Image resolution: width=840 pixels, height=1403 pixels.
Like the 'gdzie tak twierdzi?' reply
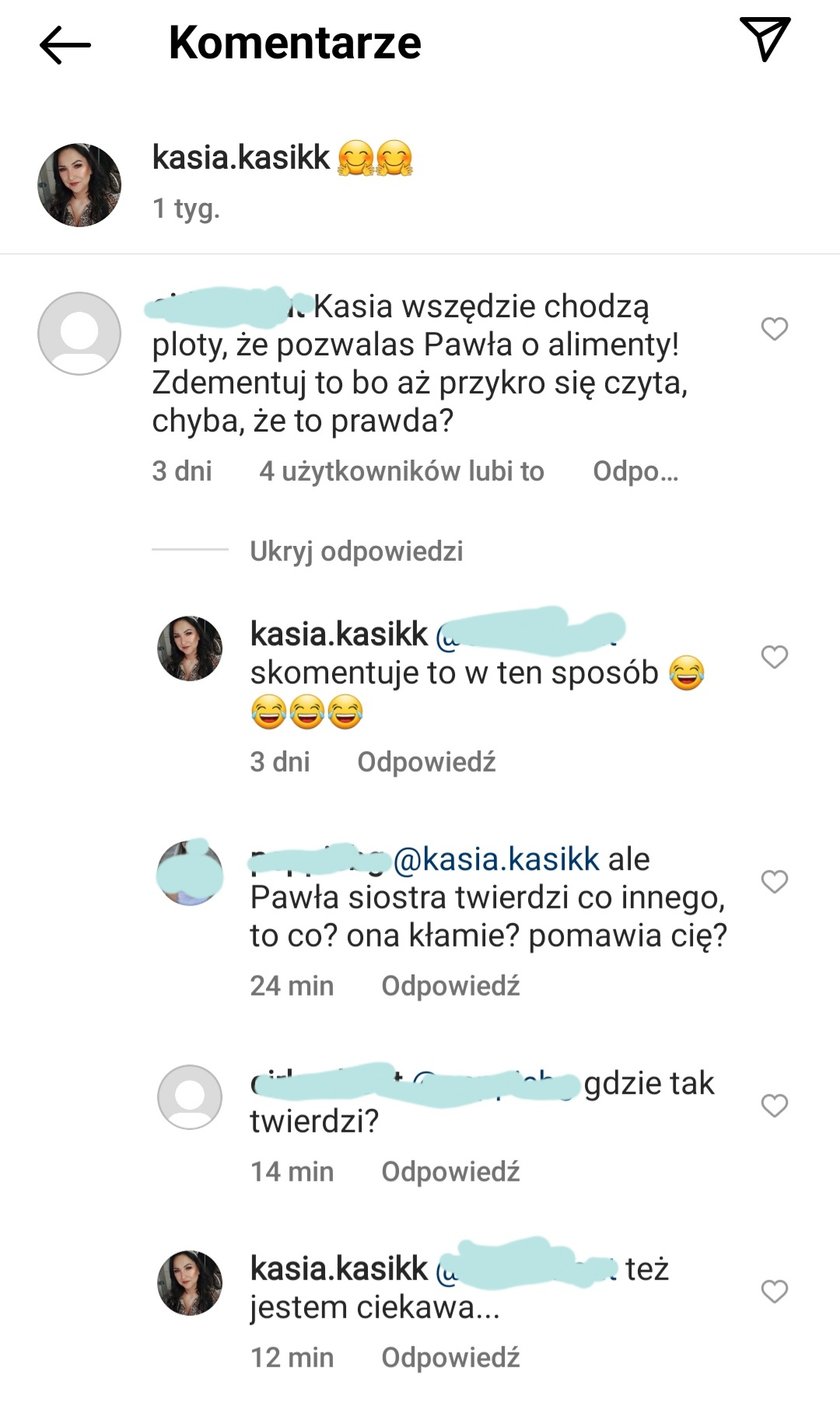[x=775, y=1105]
